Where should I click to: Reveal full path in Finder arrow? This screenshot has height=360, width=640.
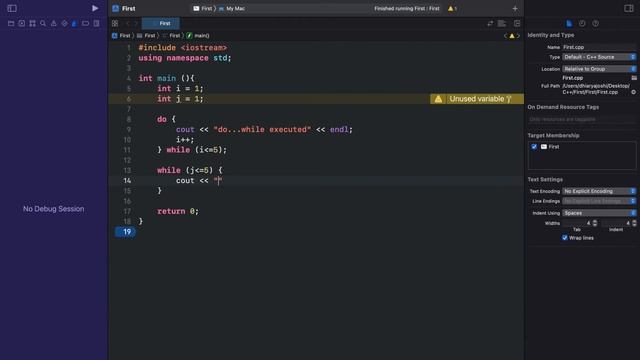click(633, 92)
